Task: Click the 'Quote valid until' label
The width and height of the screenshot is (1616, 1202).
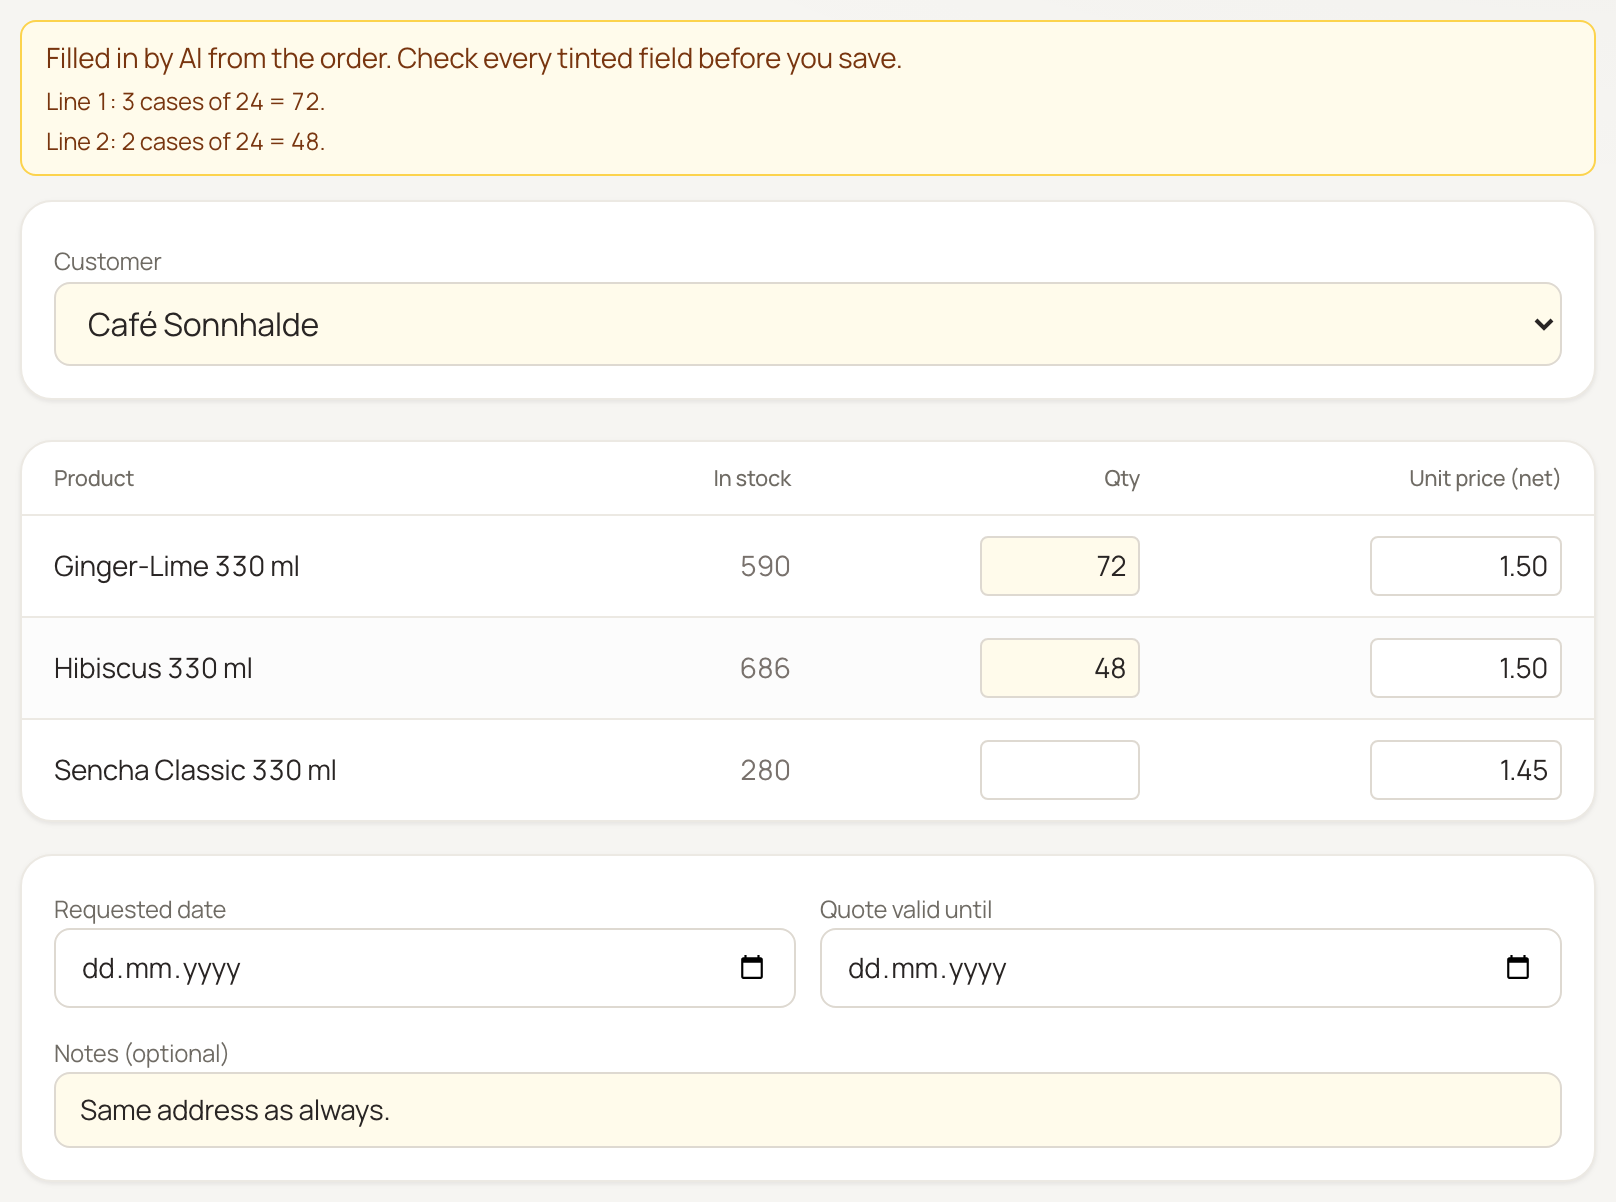Action: point(906,910)
